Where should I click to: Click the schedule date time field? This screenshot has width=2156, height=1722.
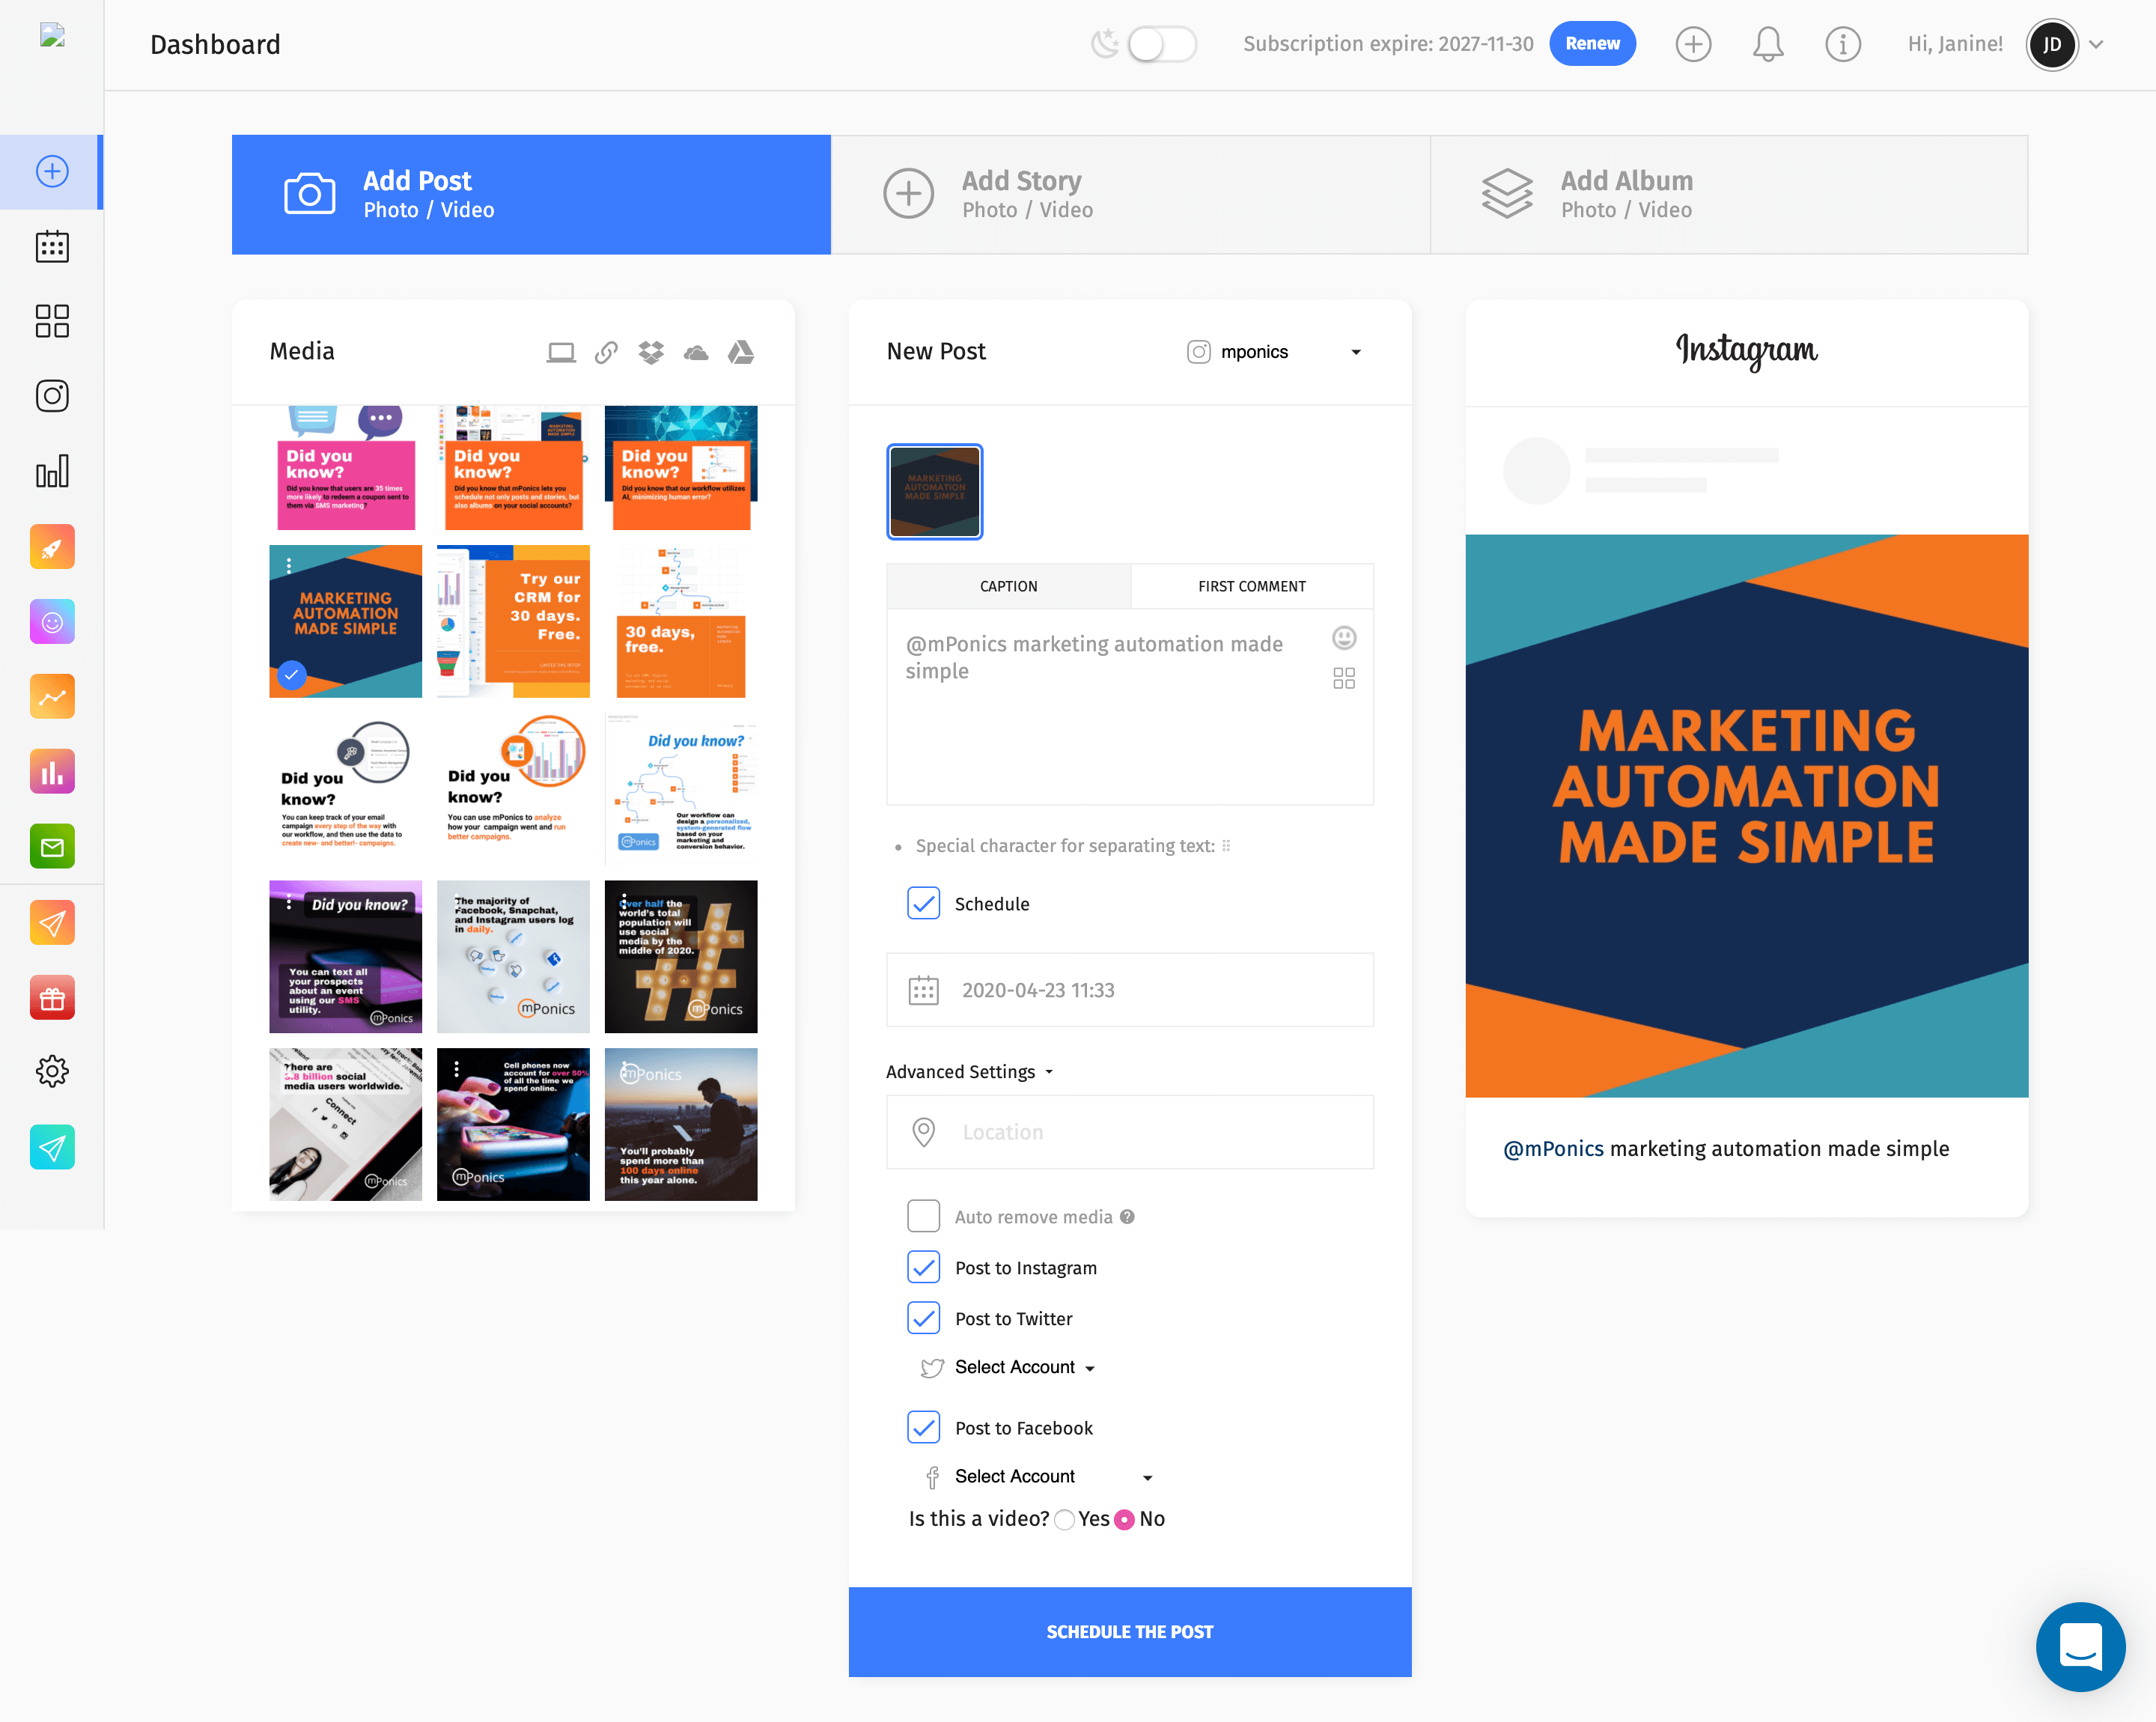point(1130,990)
